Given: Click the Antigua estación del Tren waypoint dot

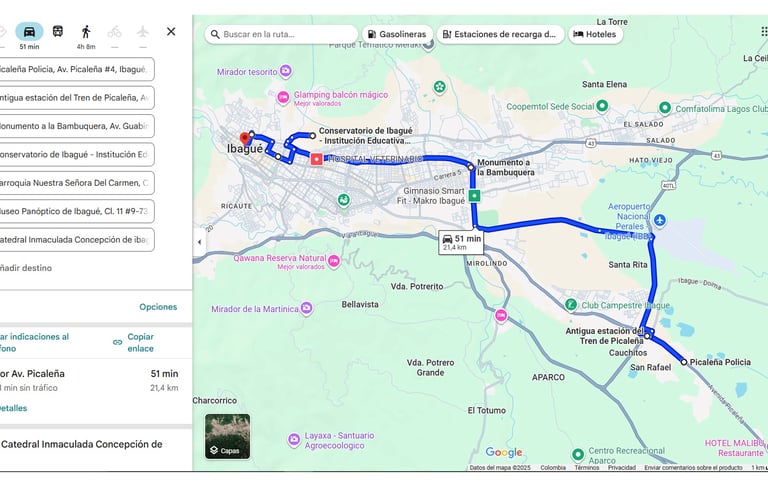Looking at the screenshot, I should click(647, 336).
